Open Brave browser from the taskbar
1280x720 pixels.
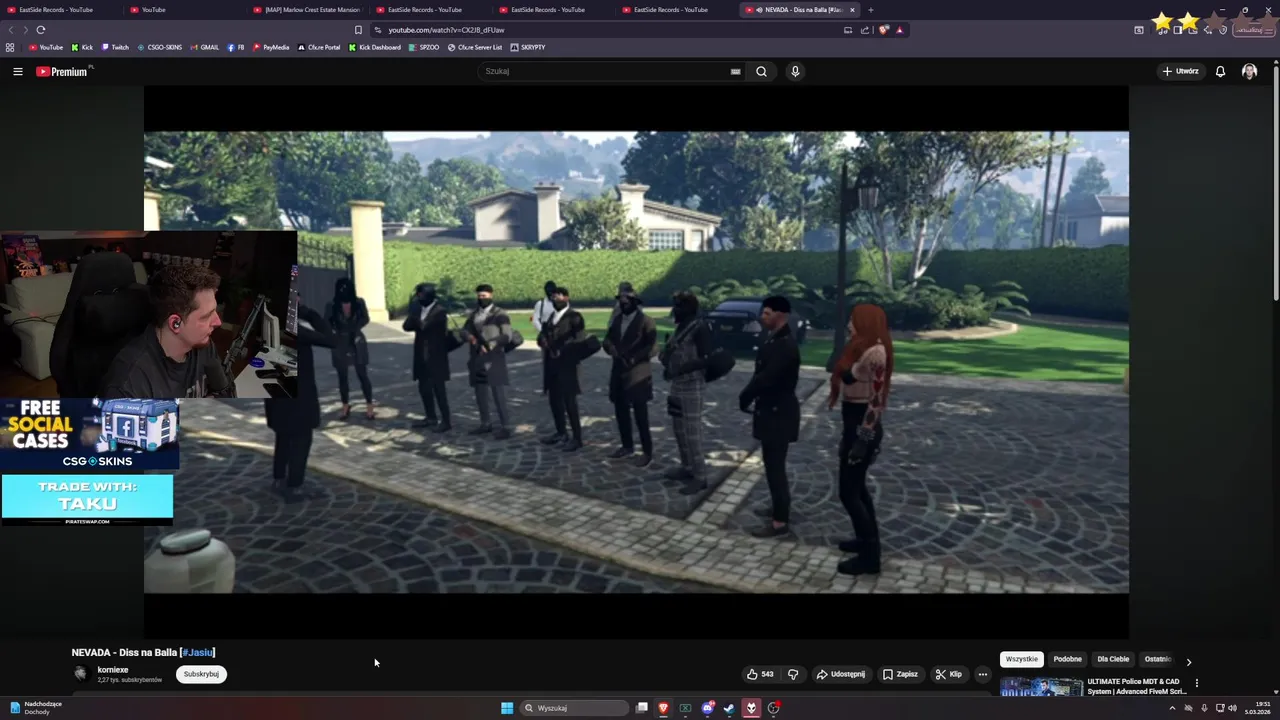(663, 708)
